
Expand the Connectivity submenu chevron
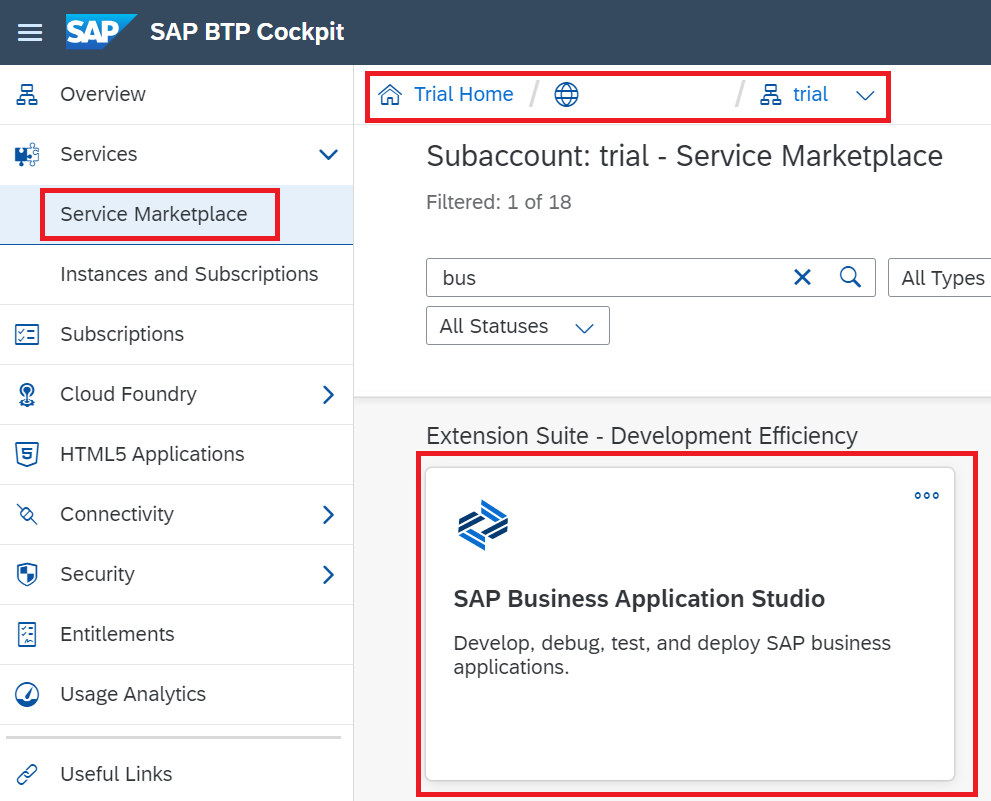[x=327, y=514]
